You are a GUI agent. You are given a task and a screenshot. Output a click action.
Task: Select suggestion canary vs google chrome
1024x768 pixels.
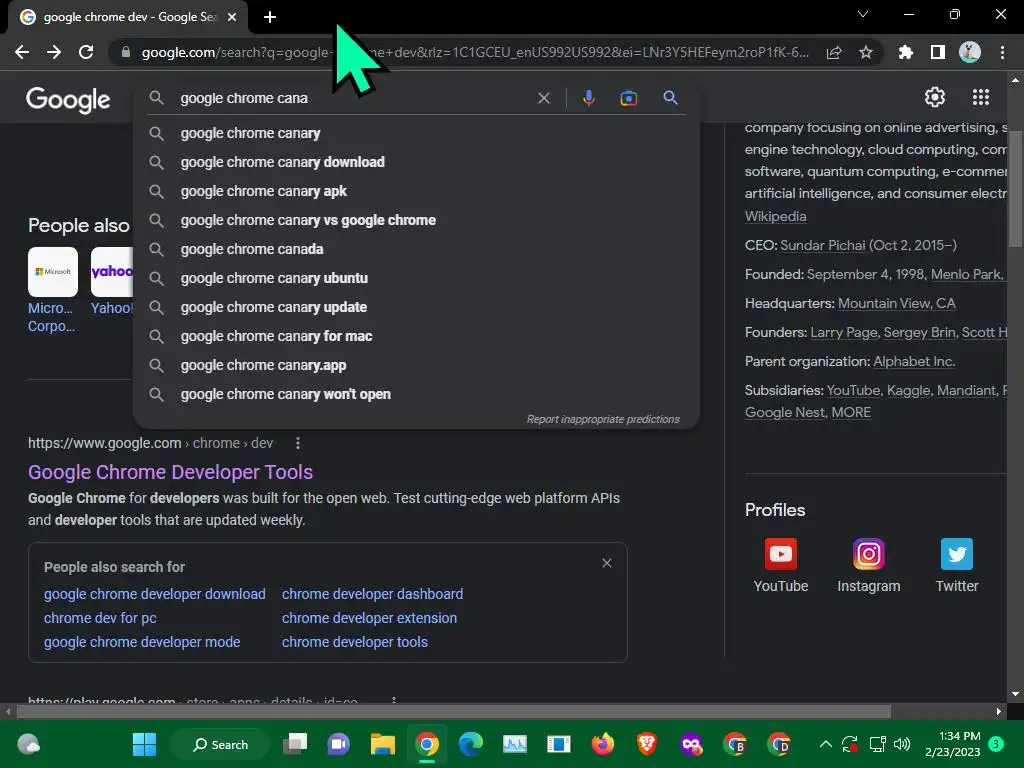click(x=416, y=220)
